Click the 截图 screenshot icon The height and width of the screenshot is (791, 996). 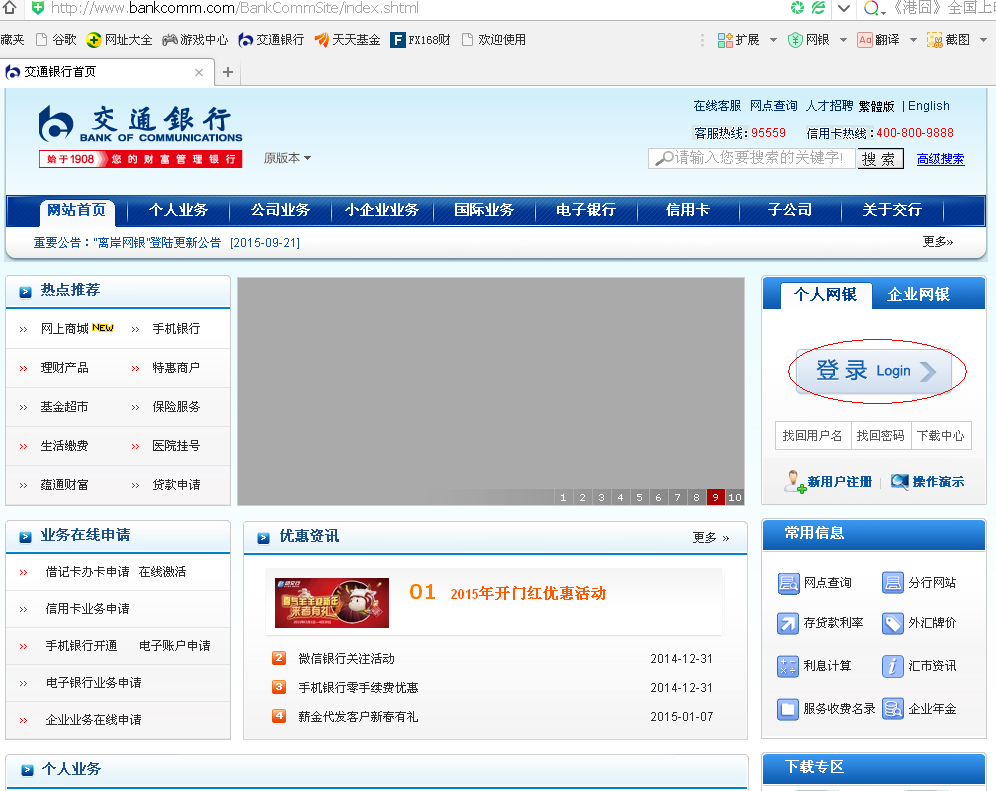934,40
